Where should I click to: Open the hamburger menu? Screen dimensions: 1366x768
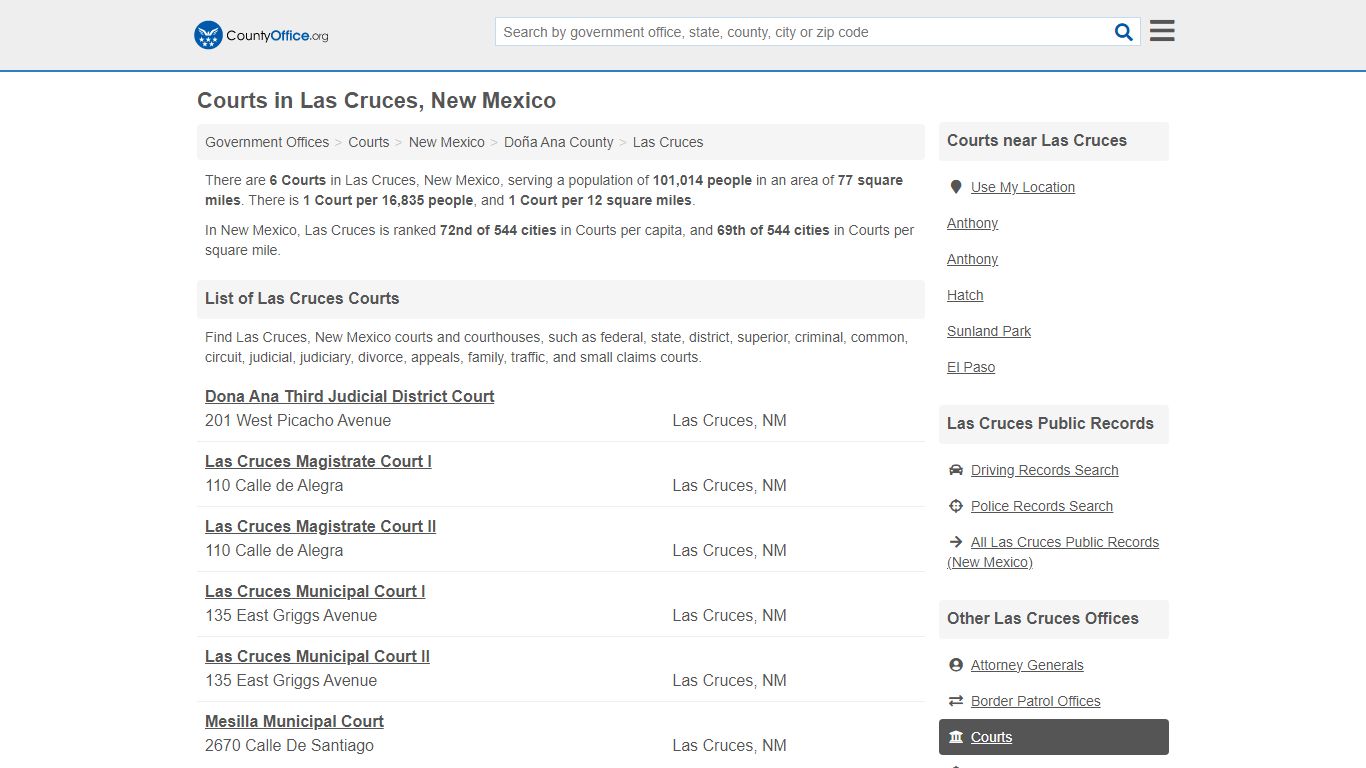pos(1162,31)
